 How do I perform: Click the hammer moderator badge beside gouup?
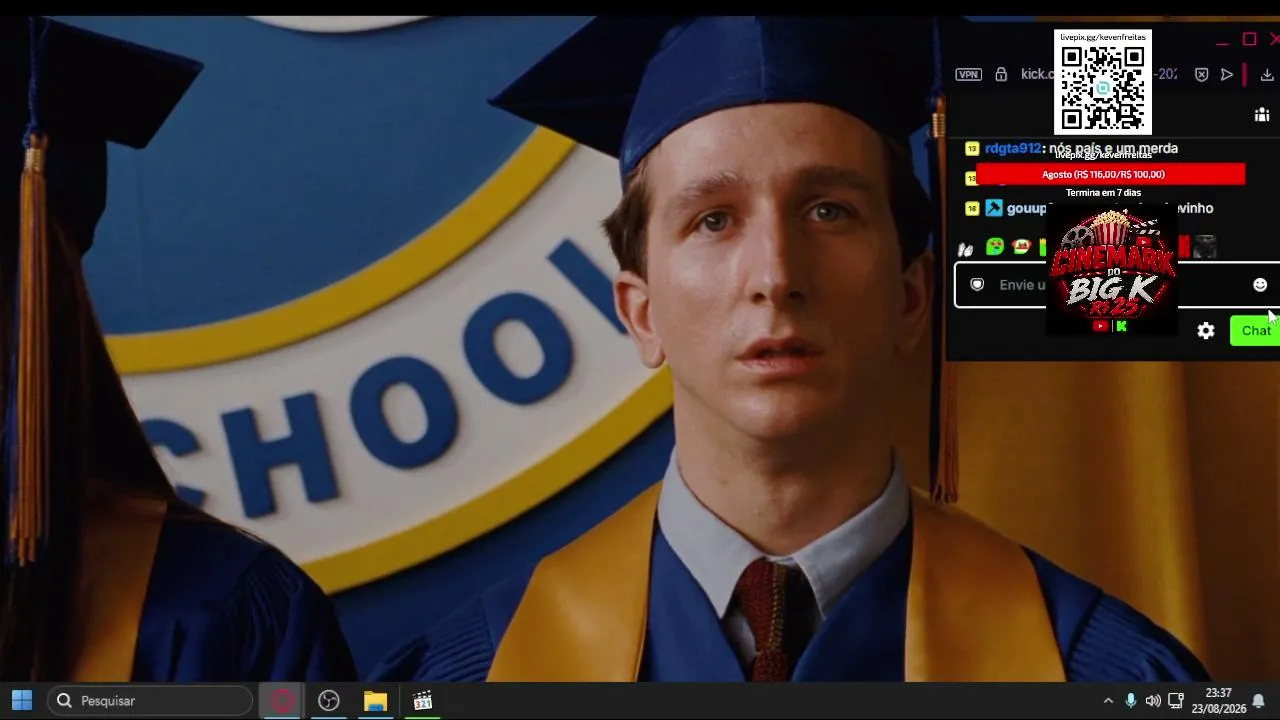[994, 208]
